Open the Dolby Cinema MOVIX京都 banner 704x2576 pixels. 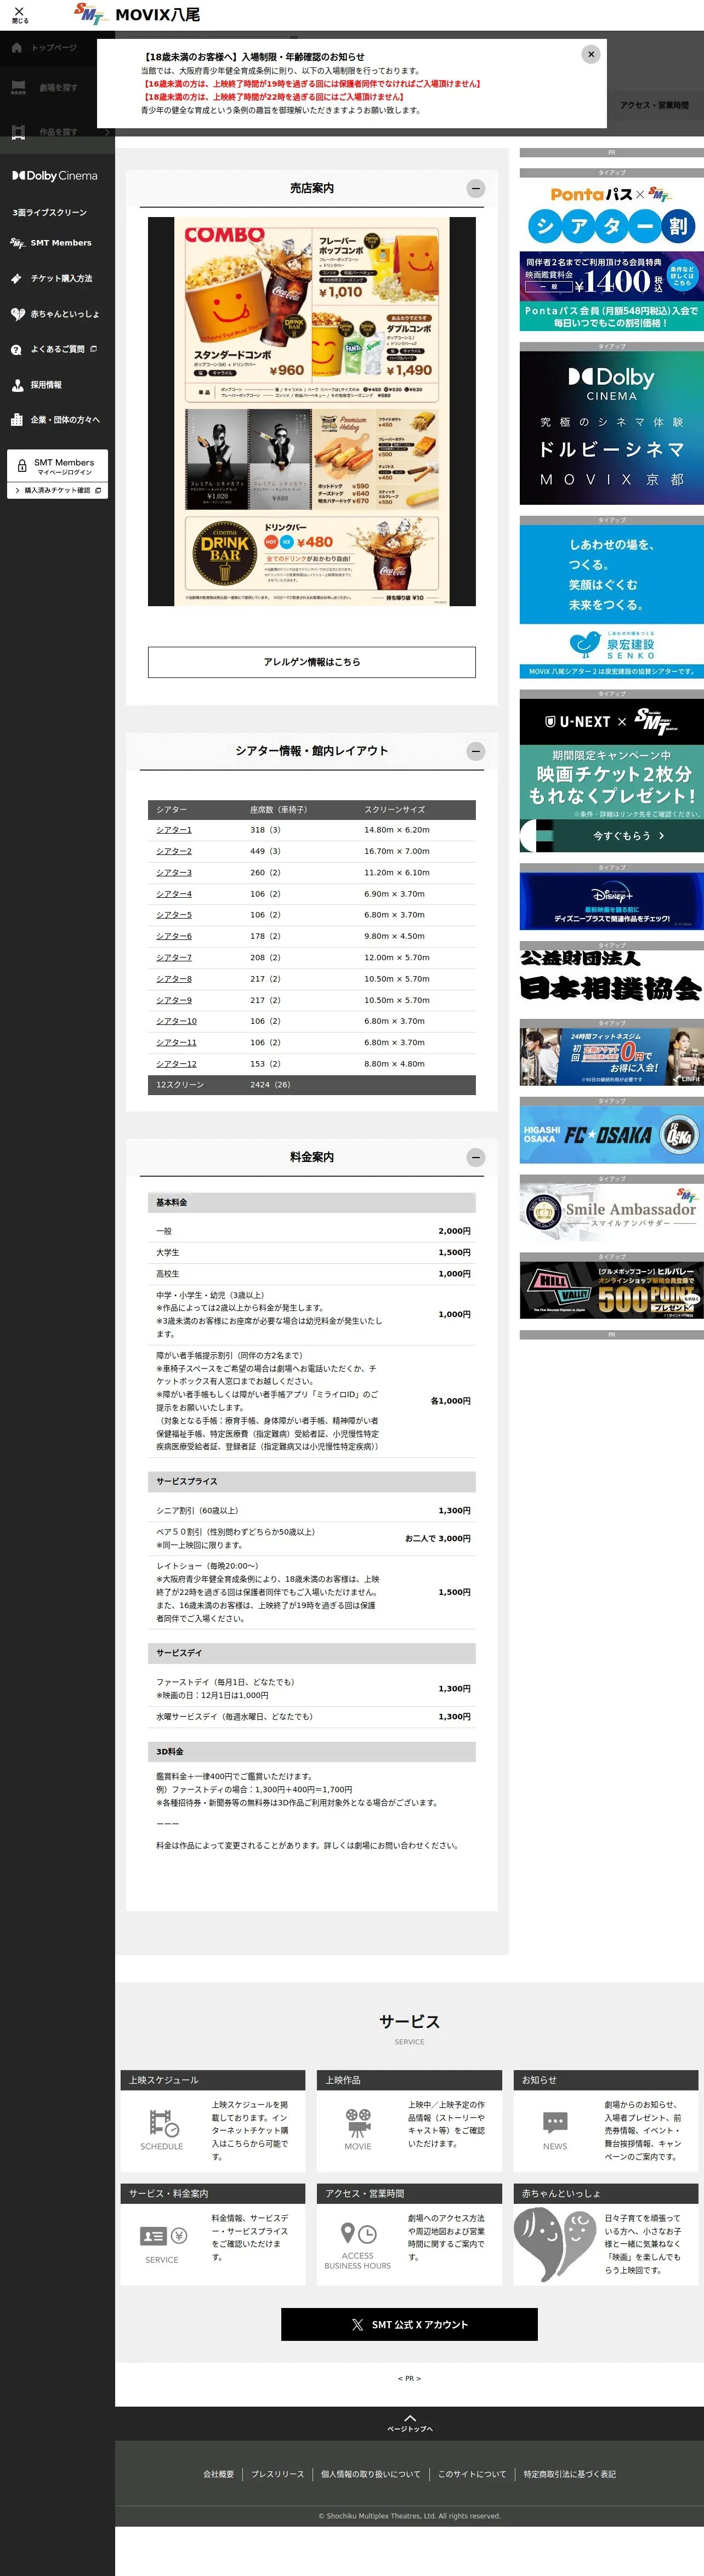click(612, 428)
